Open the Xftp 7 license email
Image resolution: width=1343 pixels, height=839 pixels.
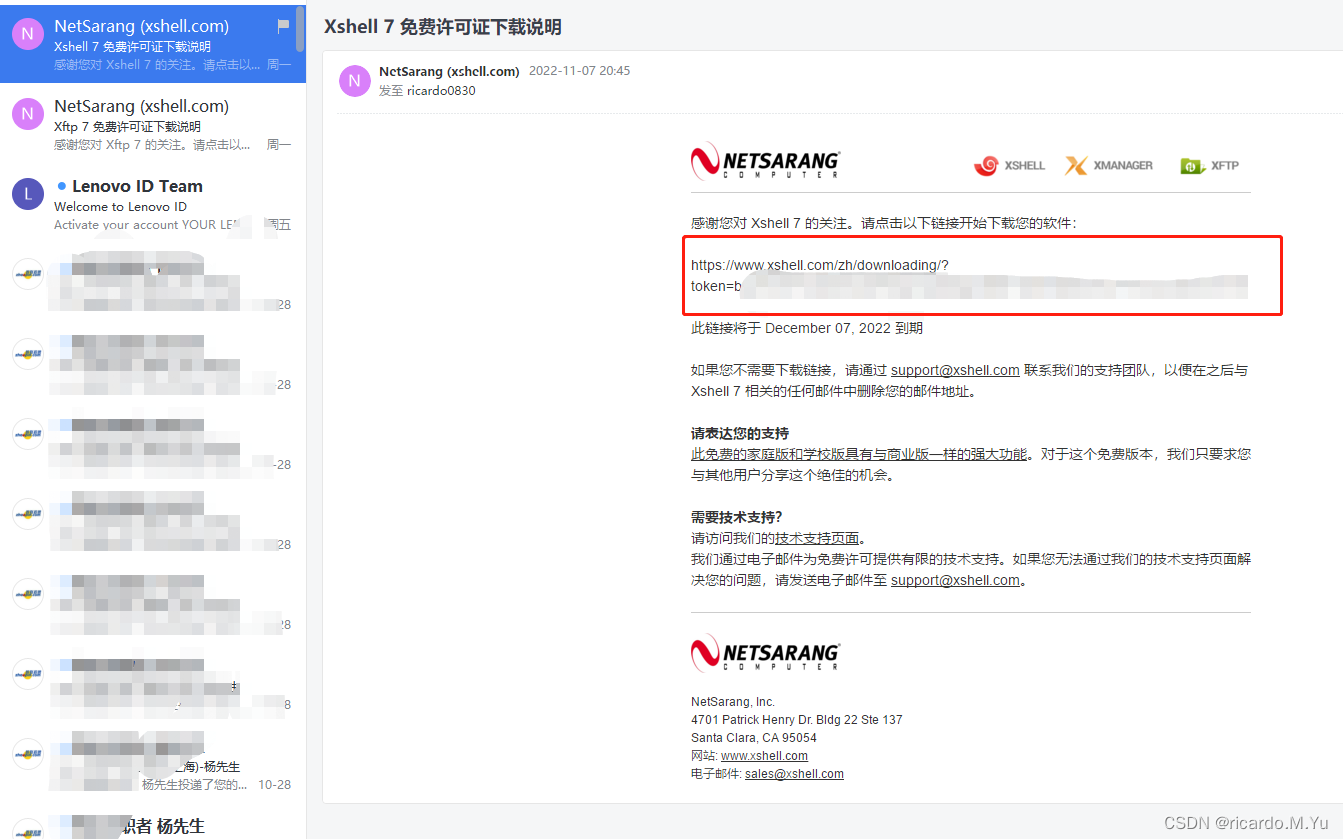[x=152, y=124]
